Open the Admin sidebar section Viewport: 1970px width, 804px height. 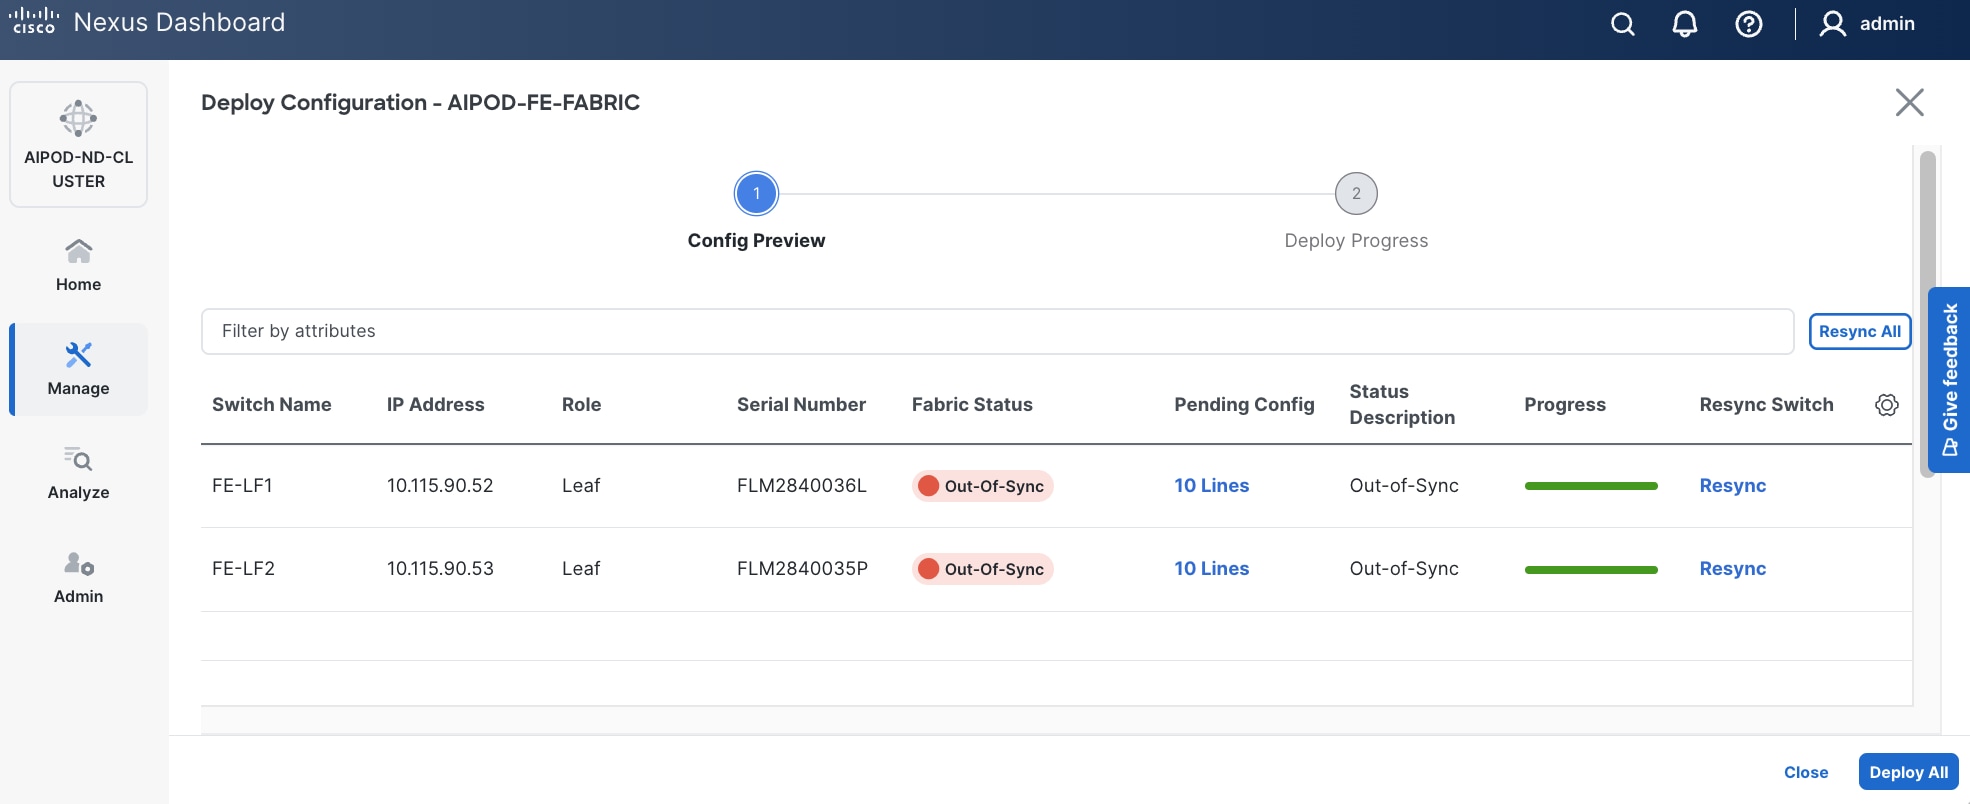[79, 577]
